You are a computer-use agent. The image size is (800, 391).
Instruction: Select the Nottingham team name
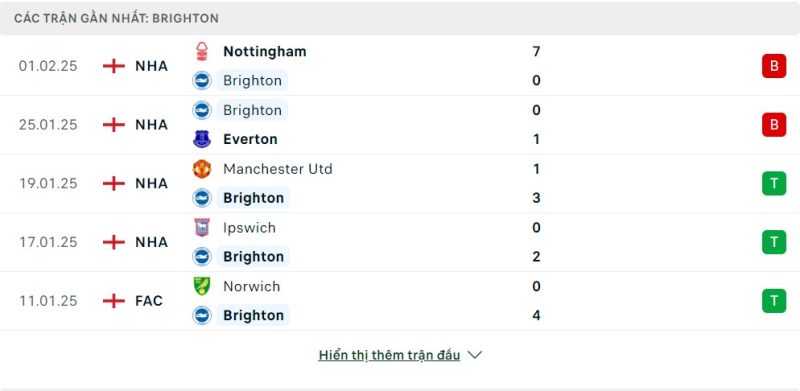pyautogui.click(x=265, y=52)
